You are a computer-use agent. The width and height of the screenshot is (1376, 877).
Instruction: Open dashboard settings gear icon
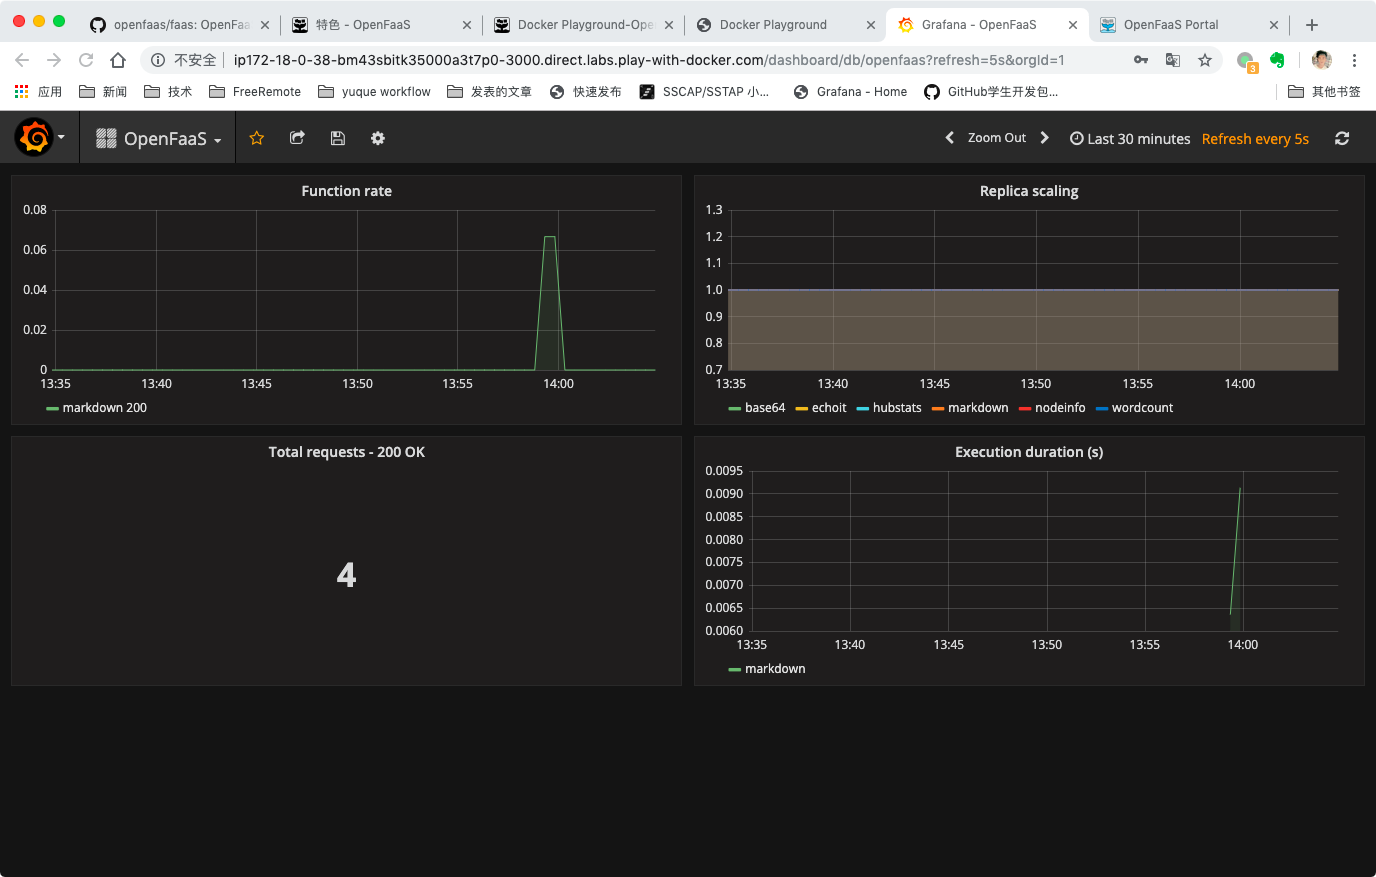coord(378,138)
